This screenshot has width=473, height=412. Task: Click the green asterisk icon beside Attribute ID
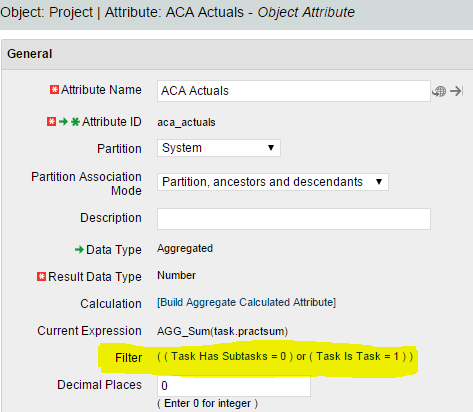(76, 122)
